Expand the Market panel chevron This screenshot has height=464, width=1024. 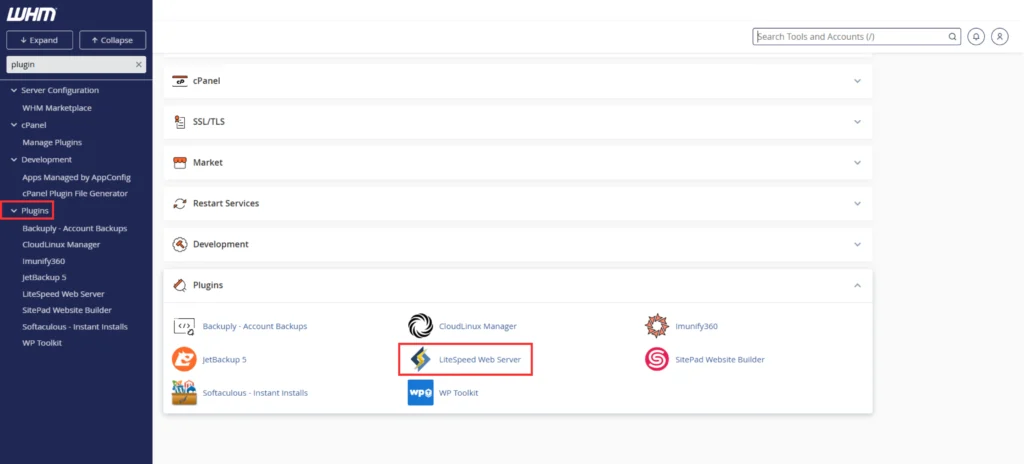[857, 162]
